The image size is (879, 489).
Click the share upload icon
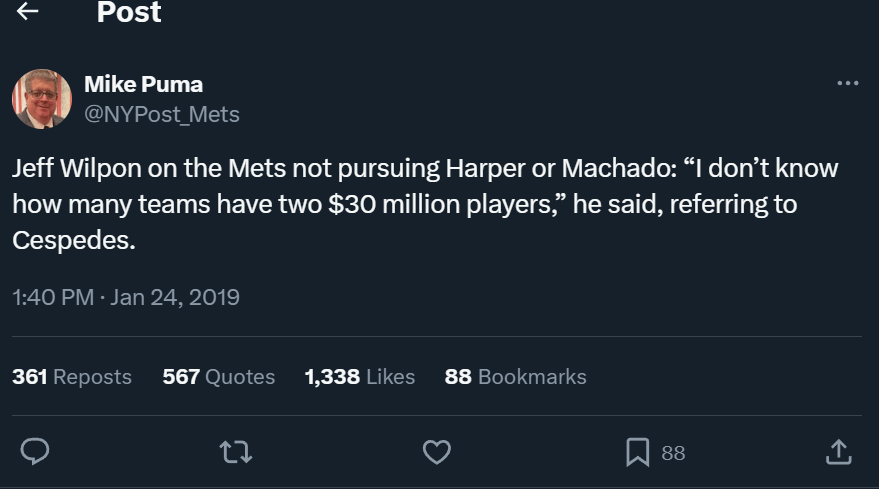coord(837,453)
